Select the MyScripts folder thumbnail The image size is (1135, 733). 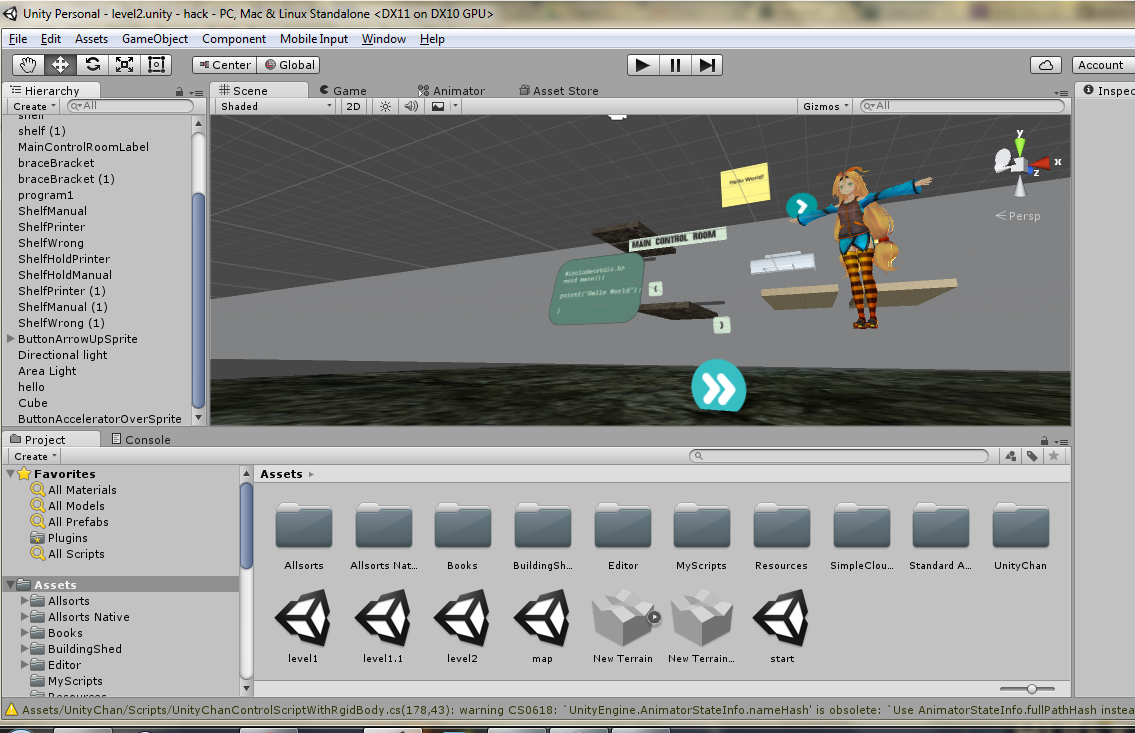(701, 526)
